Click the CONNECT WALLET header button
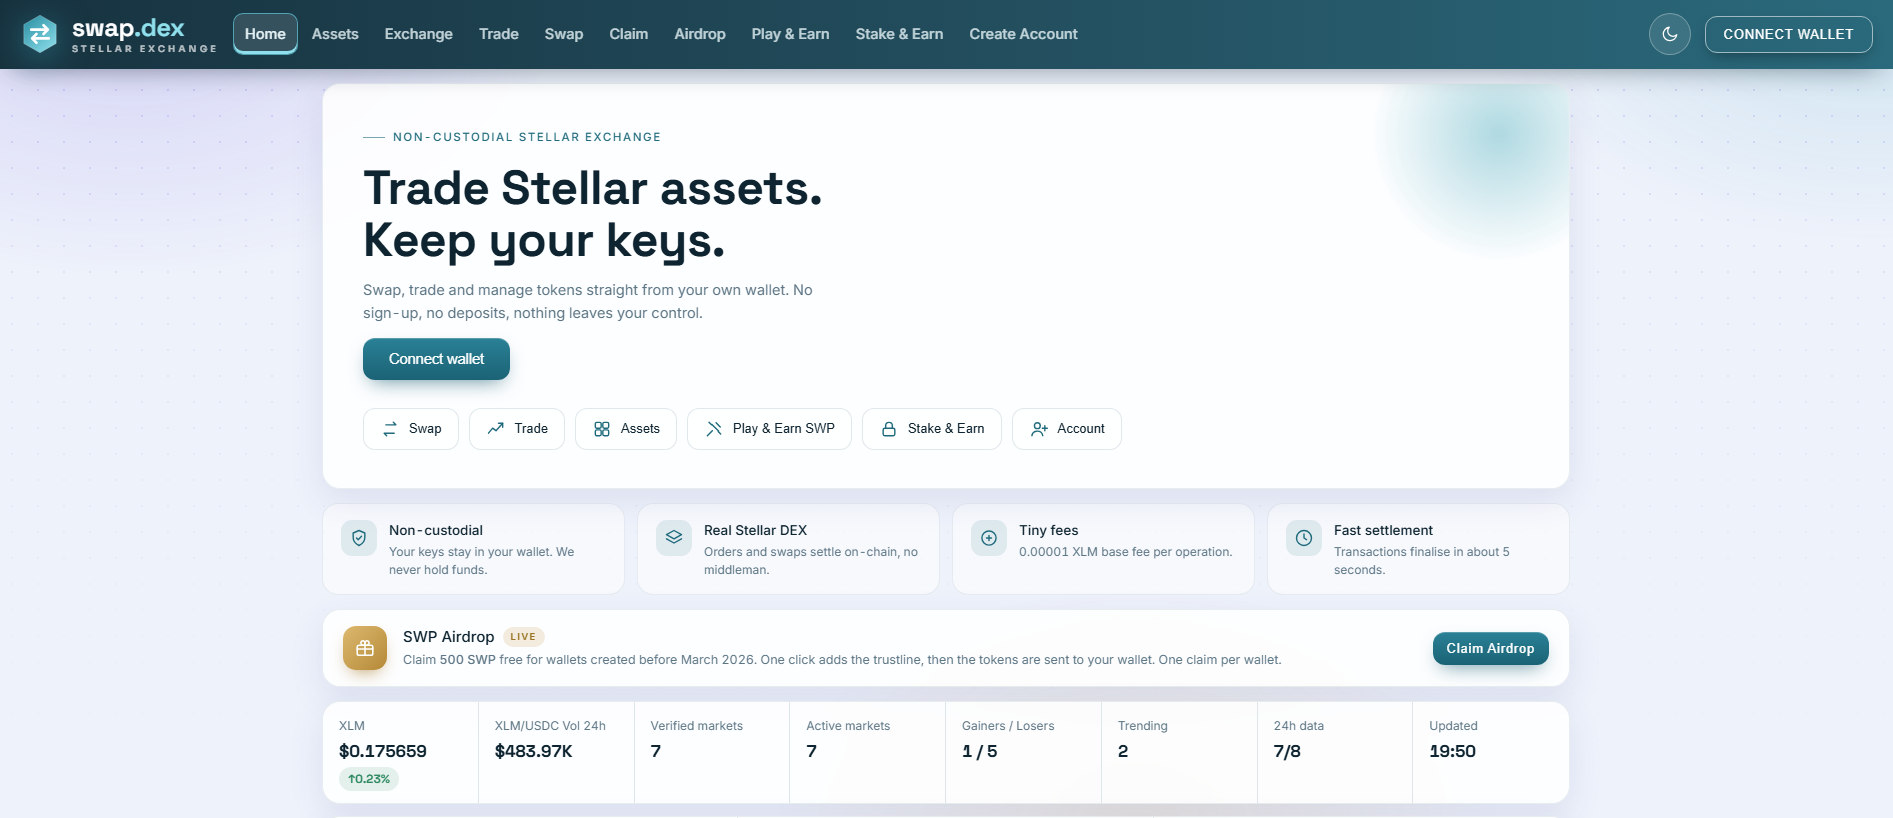Viewport: 1893px width, 818px height. pos(1788,34)
